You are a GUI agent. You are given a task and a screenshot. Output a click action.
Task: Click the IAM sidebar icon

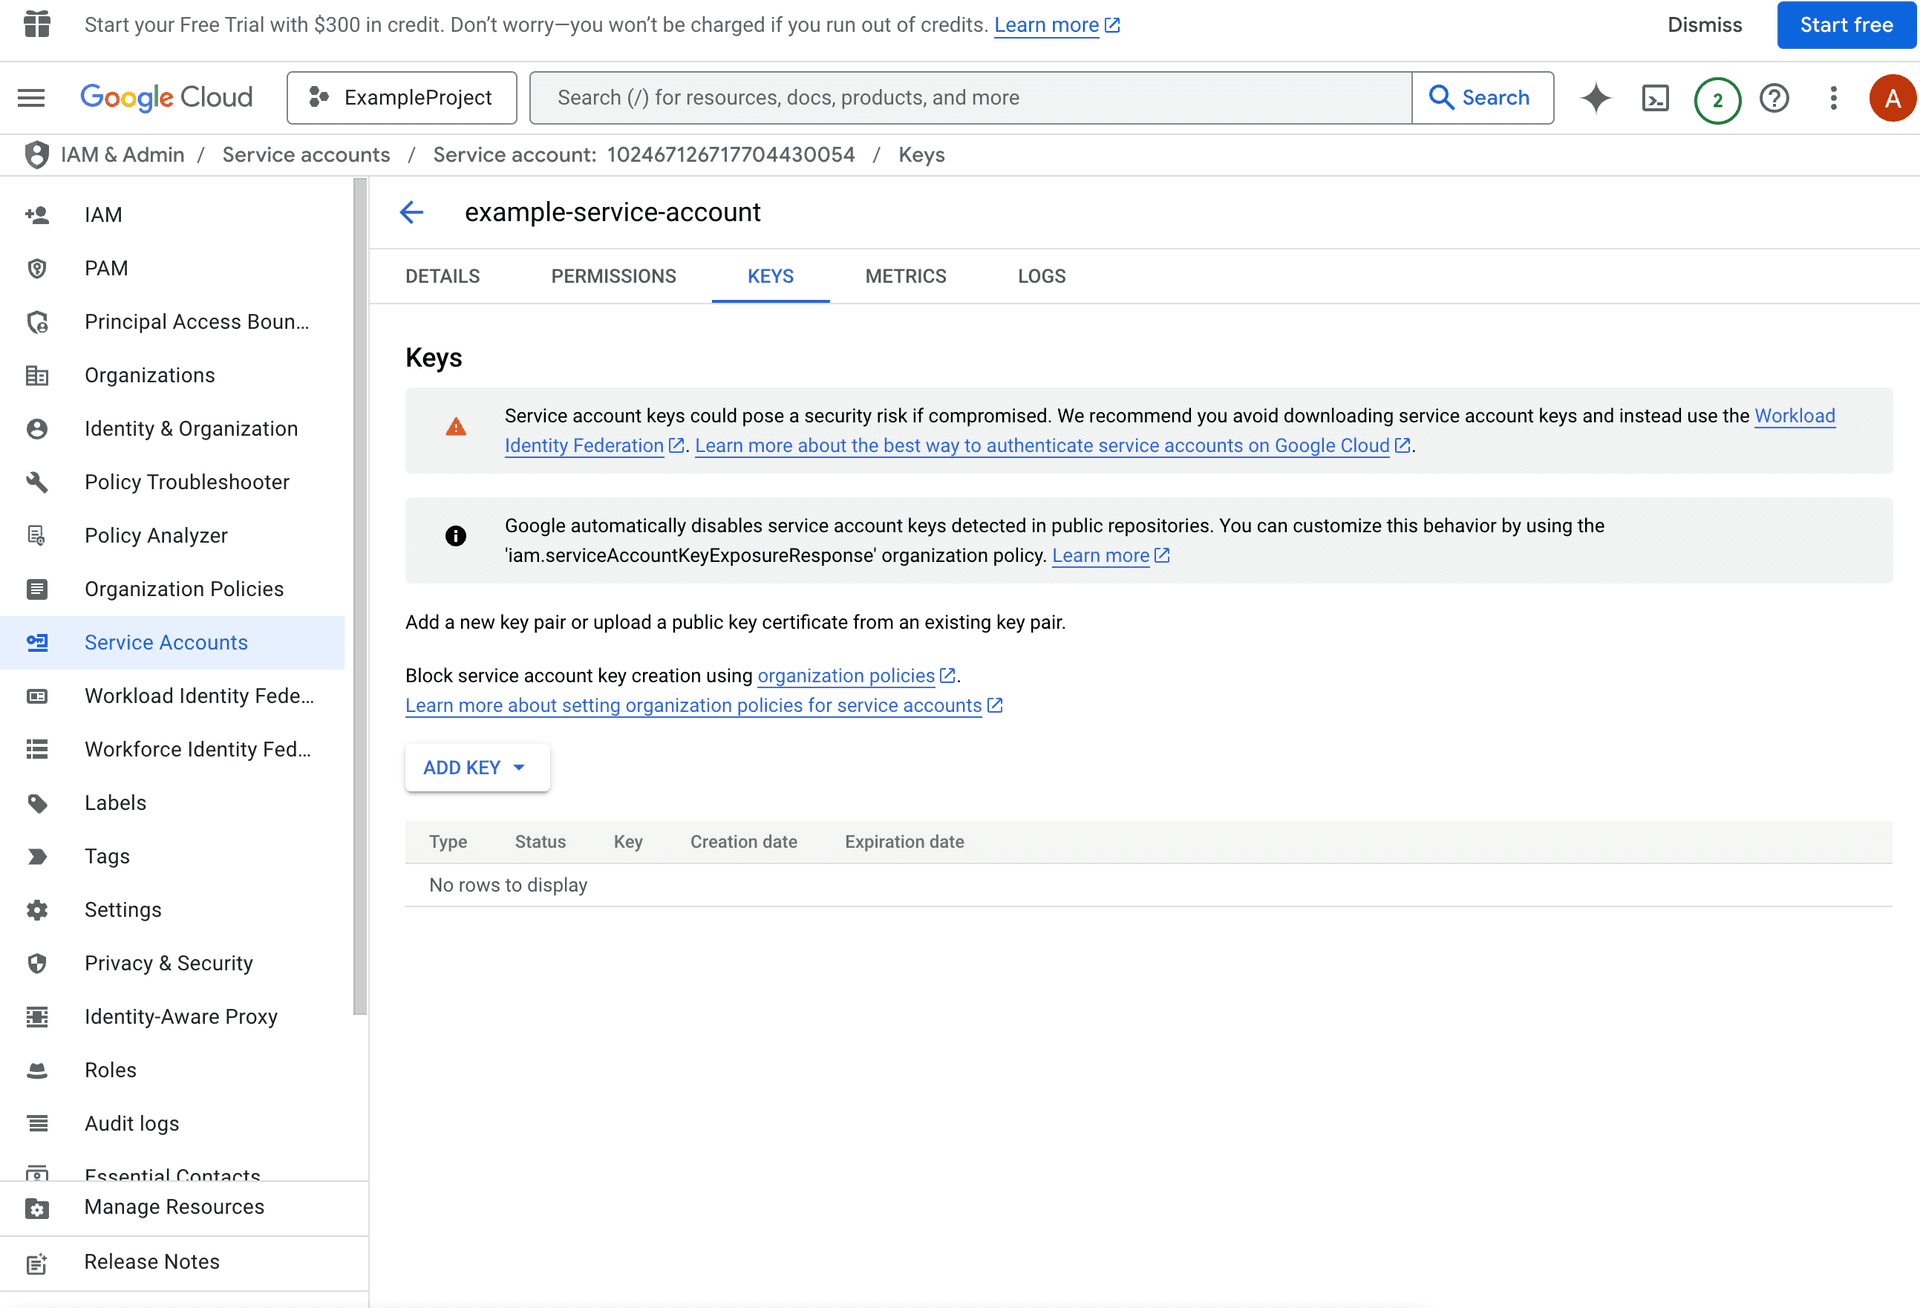click(x=37, y=215)
